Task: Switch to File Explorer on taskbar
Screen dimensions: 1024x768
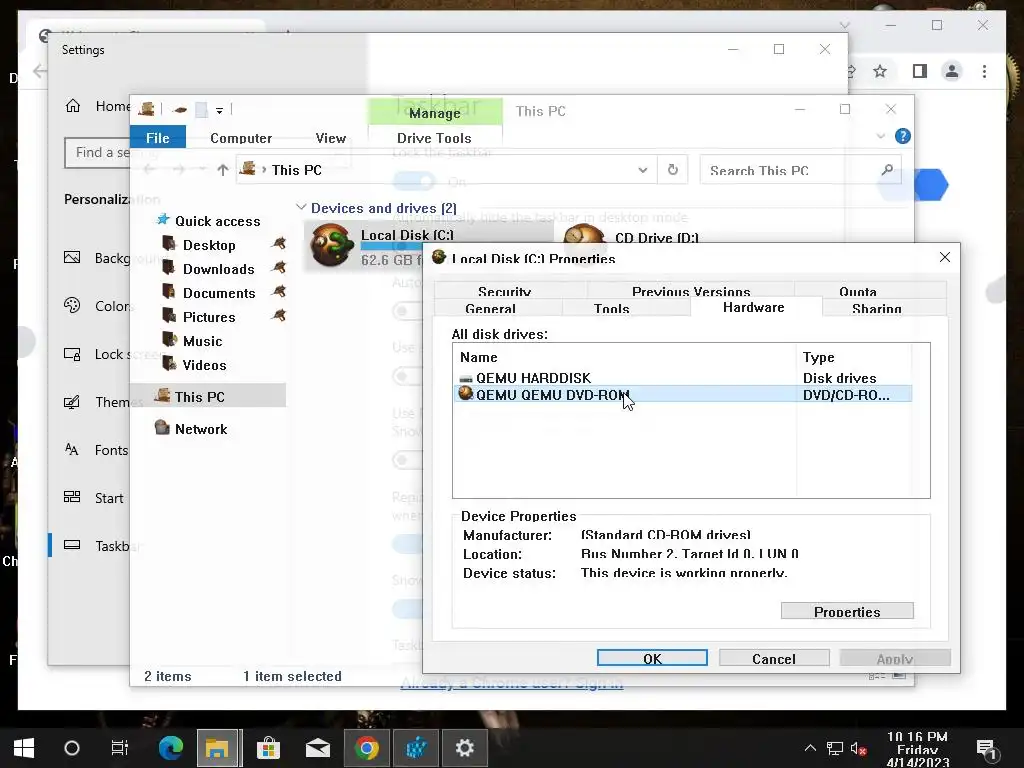Action: coord(217,748)
